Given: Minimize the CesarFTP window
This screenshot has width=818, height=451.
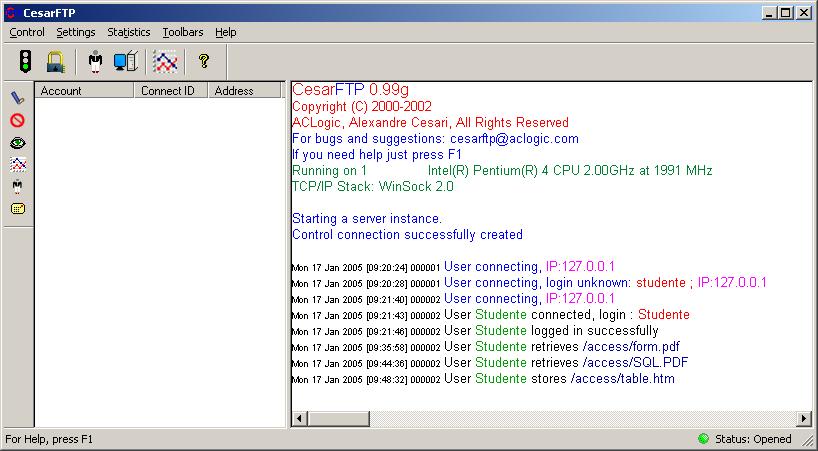Looking at the screenshot, I should [x=768, y=13].
